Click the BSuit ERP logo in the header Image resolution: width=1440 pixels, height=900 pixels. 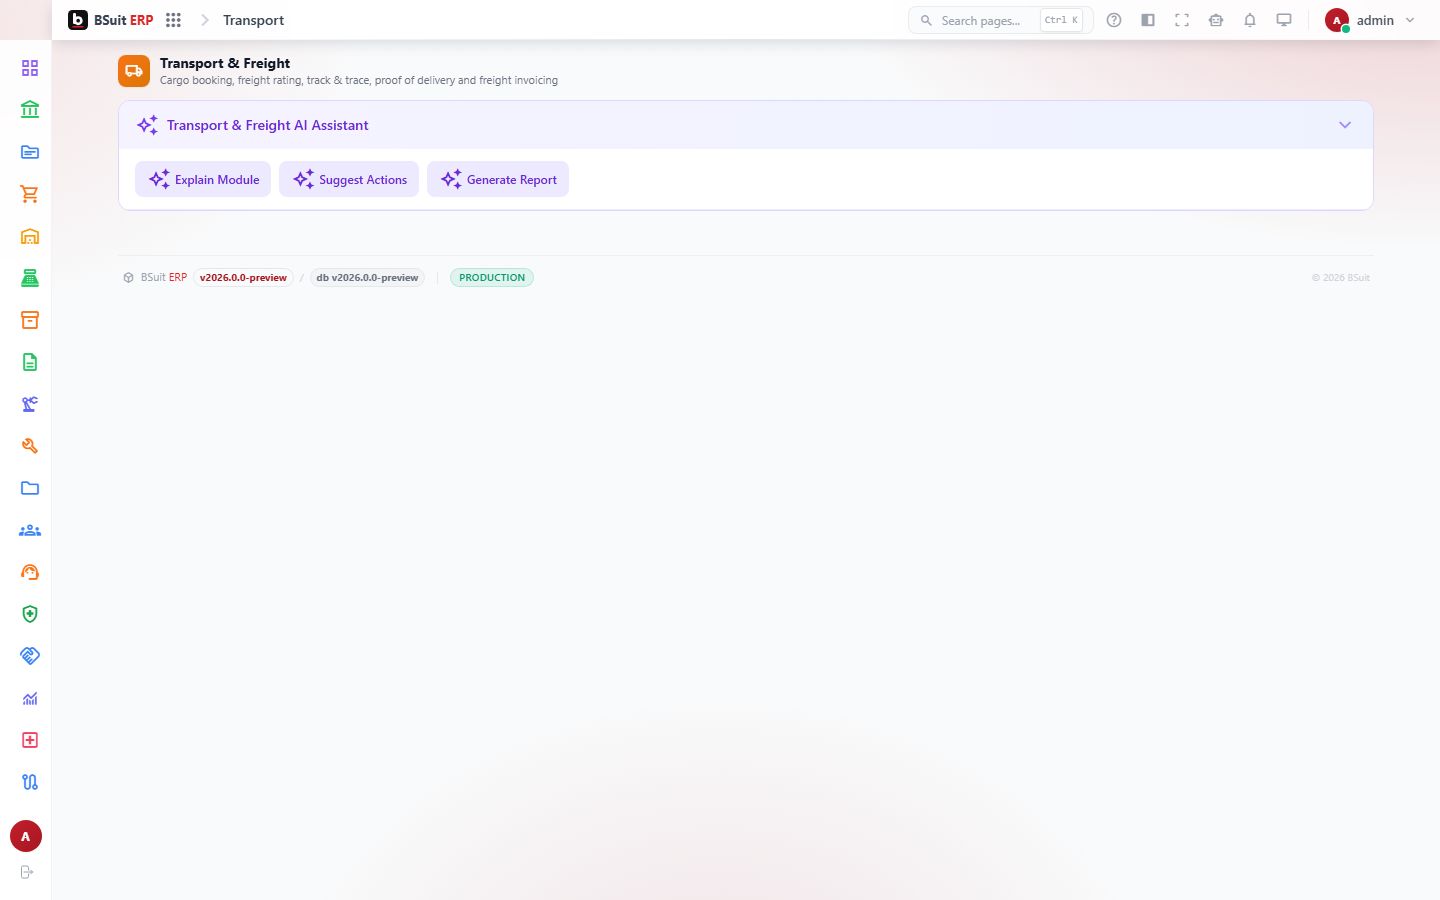pyautogui.click(x=111, y=20)
